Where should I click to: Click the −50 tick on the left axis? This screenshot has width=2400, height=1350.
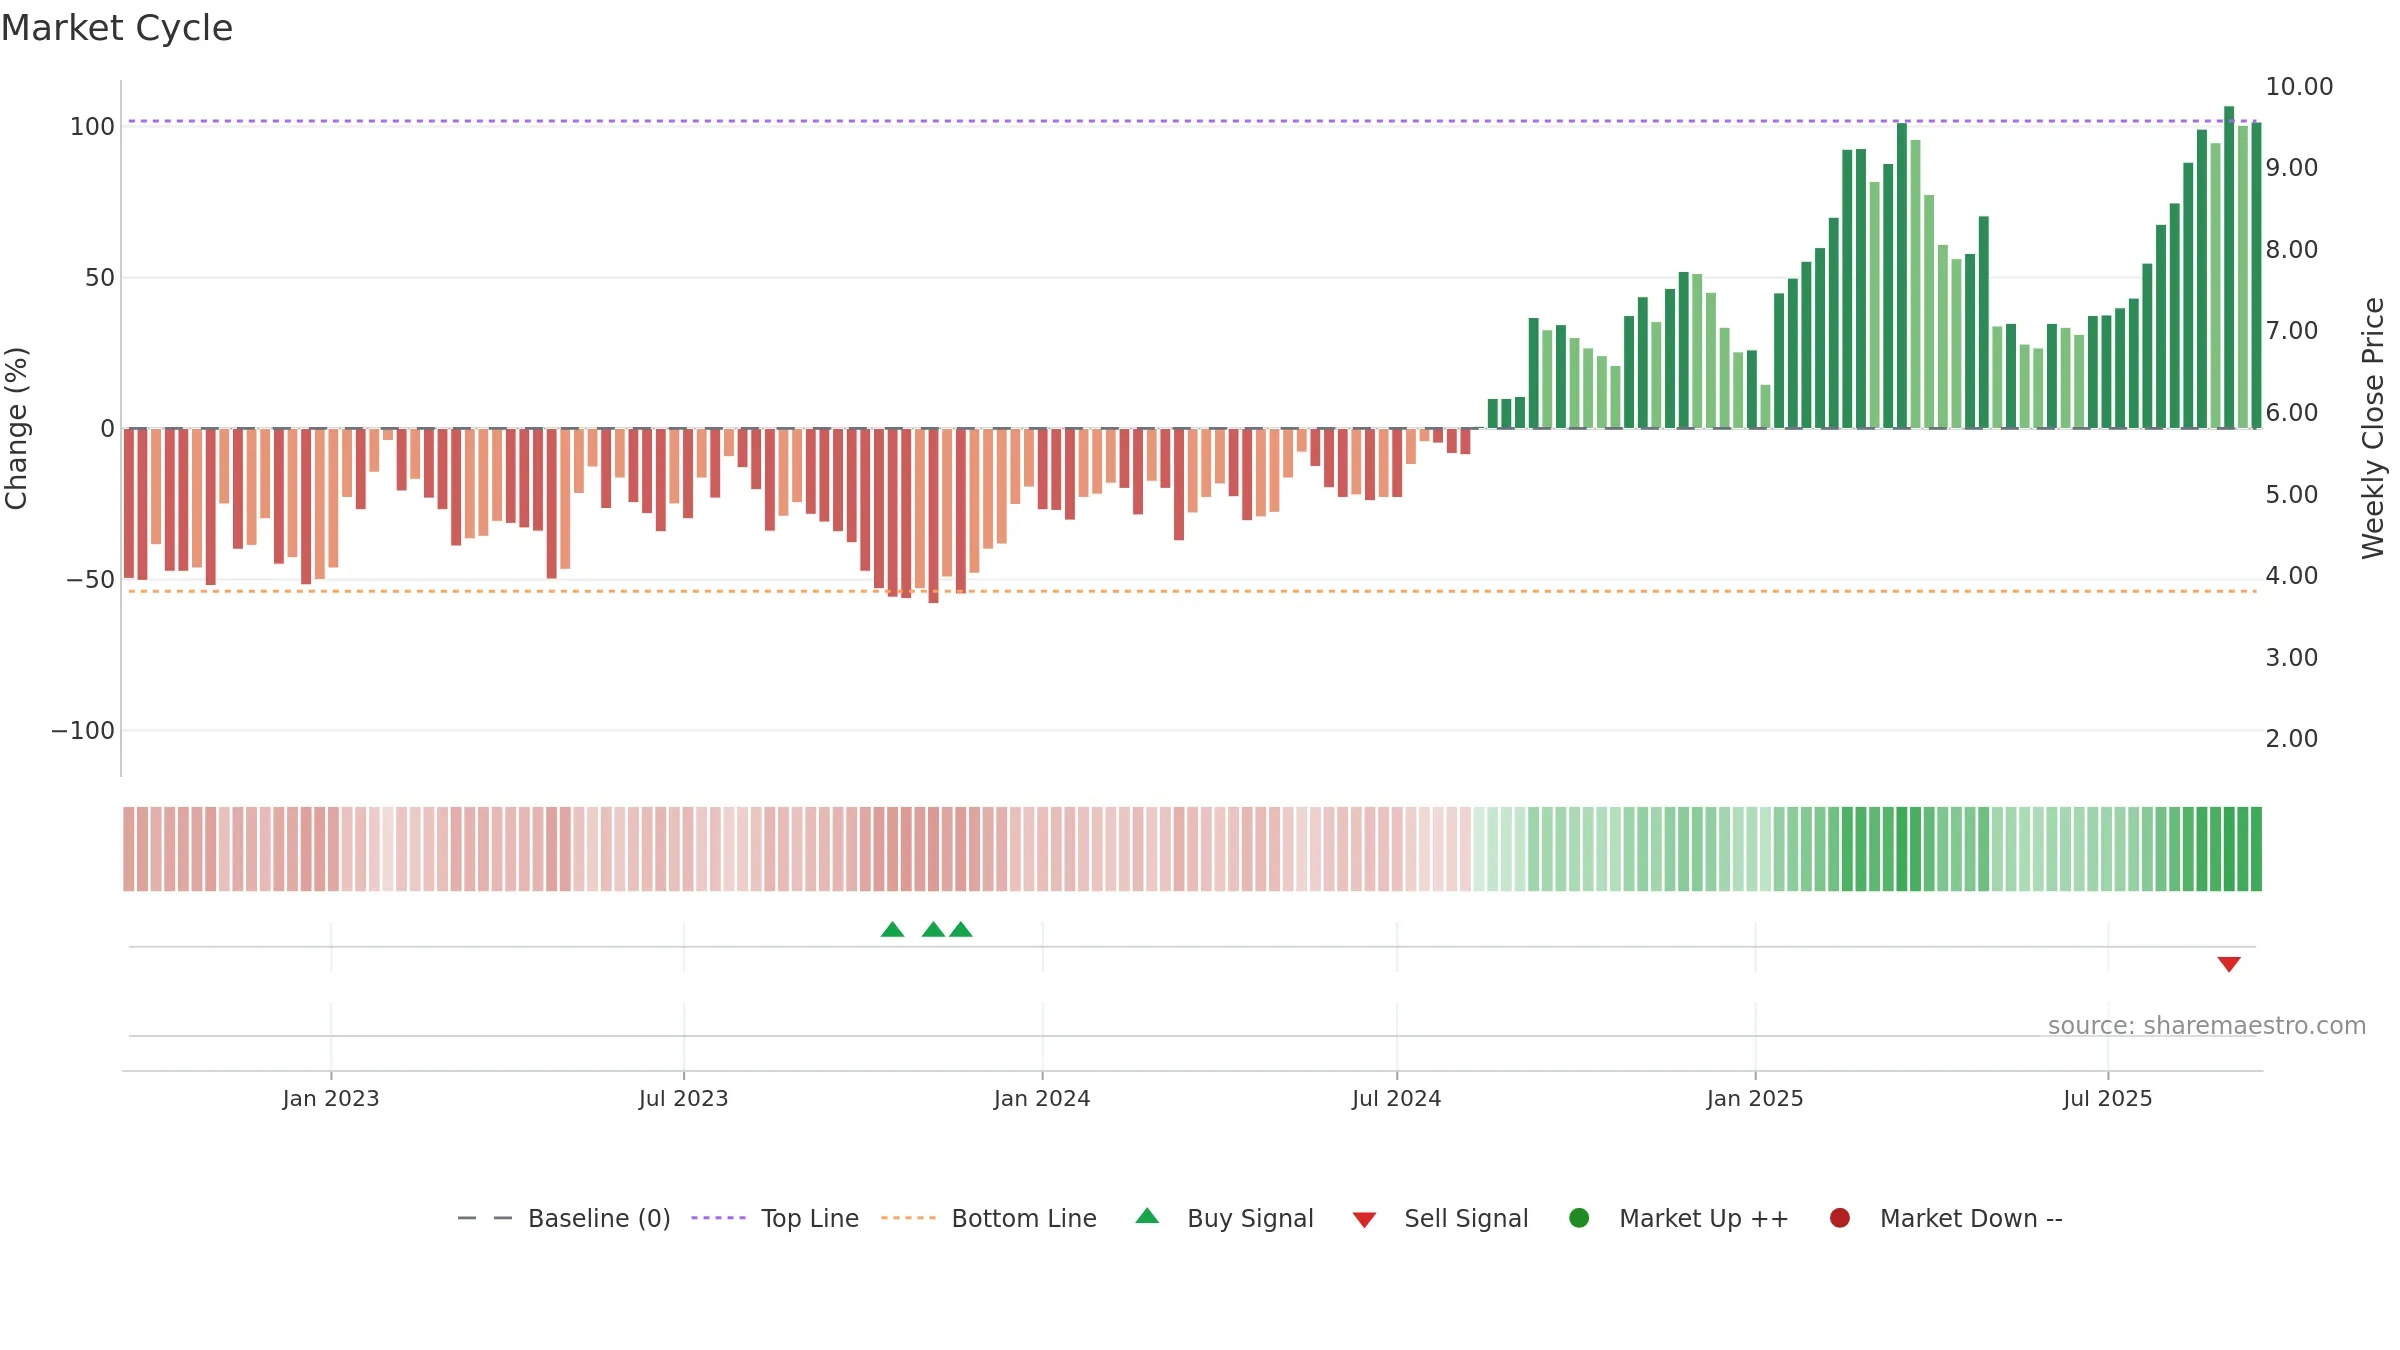pyautogui.click(x=90, y=580)
